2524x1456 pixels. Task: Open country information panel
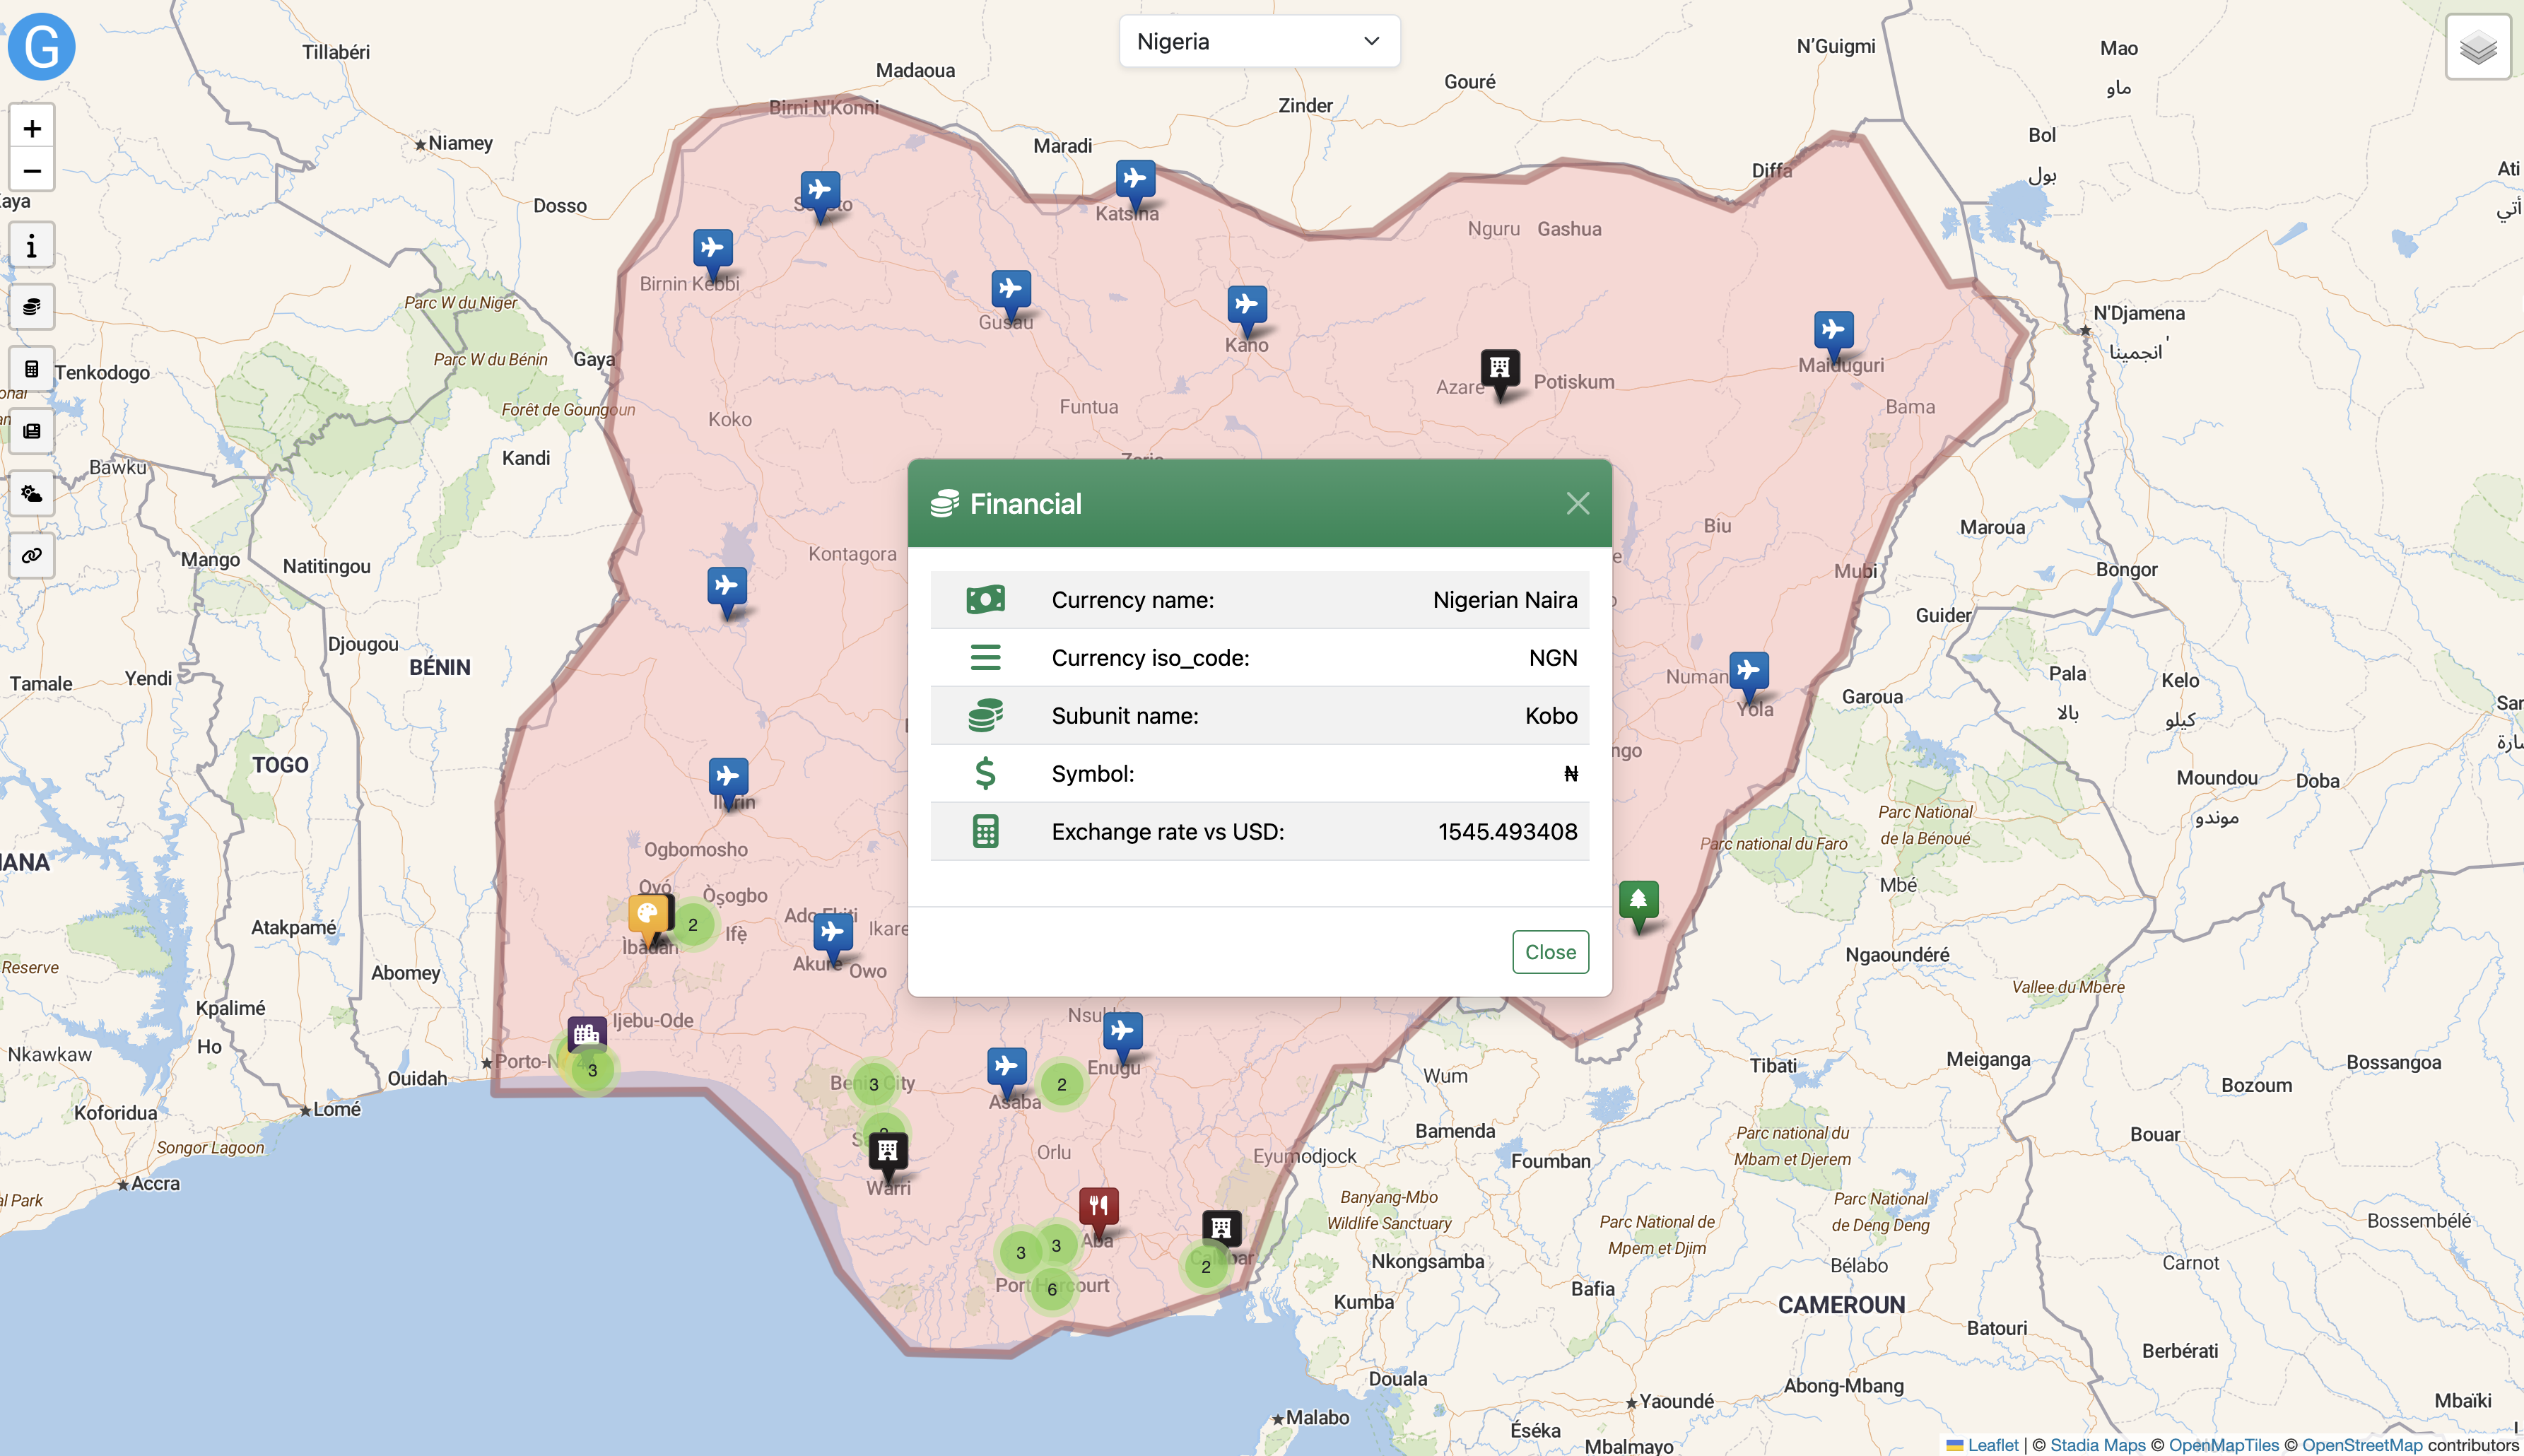coord(32,246)
